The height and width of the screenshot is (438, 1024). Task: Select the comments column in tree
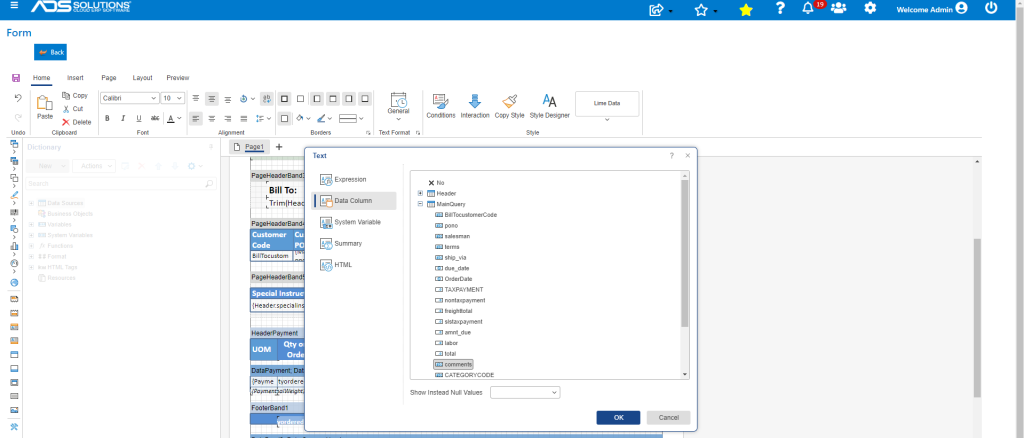(x=453, y=364)
